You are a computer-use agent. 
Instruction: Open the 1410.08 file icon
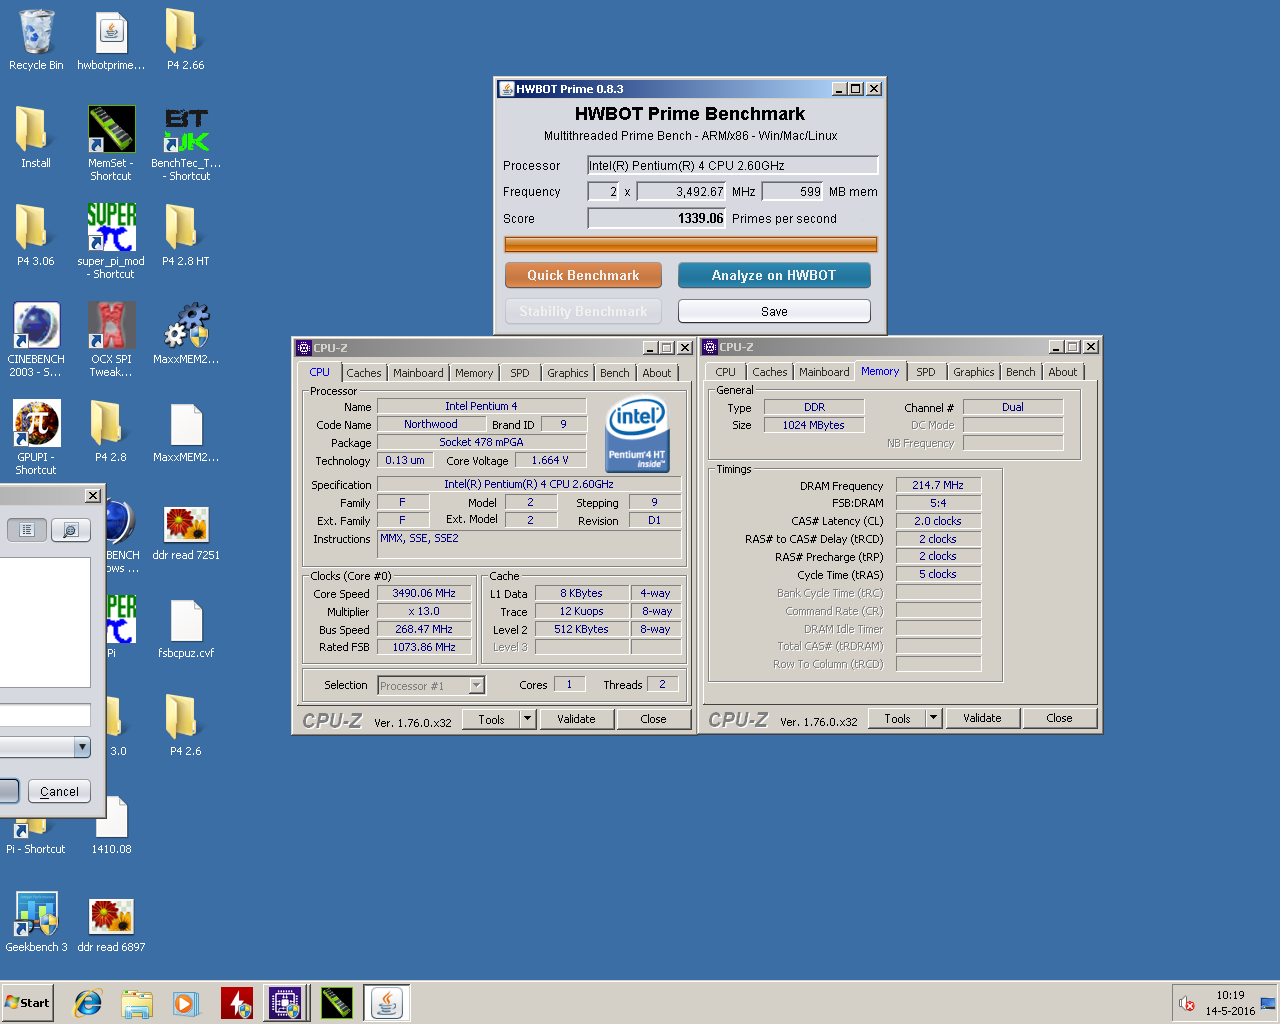pos(111,824)
